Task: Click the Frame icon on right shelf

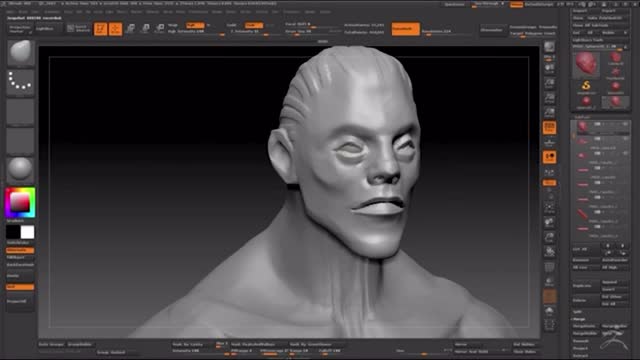Action: click(x=549, y=208)
